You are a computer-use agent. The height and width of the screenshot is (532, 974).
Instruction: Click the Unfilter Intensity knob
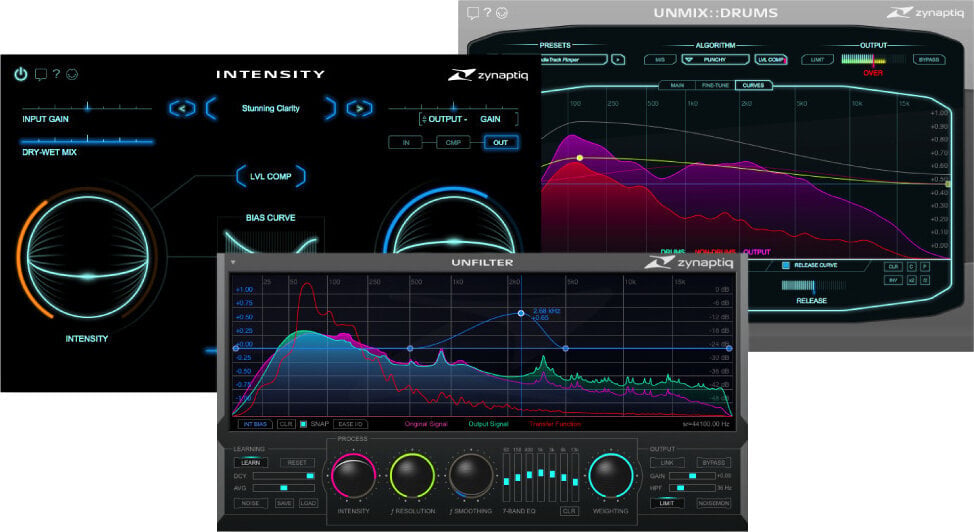pyautogui.click(x=353, y=477)
